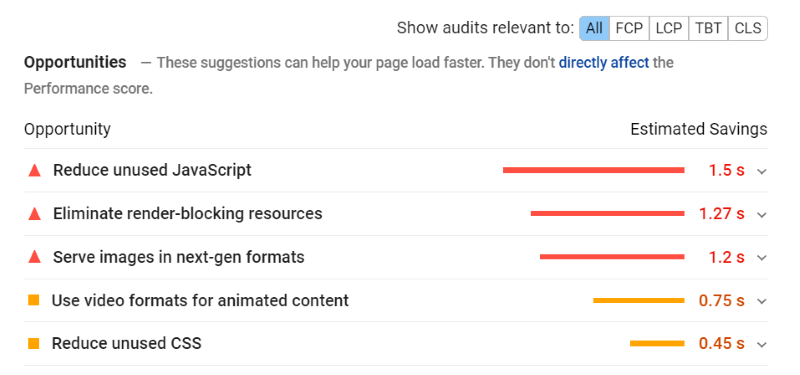800x375 pixels.
Task: Click the 0.45 s savings bar
Action: point(657,344)
